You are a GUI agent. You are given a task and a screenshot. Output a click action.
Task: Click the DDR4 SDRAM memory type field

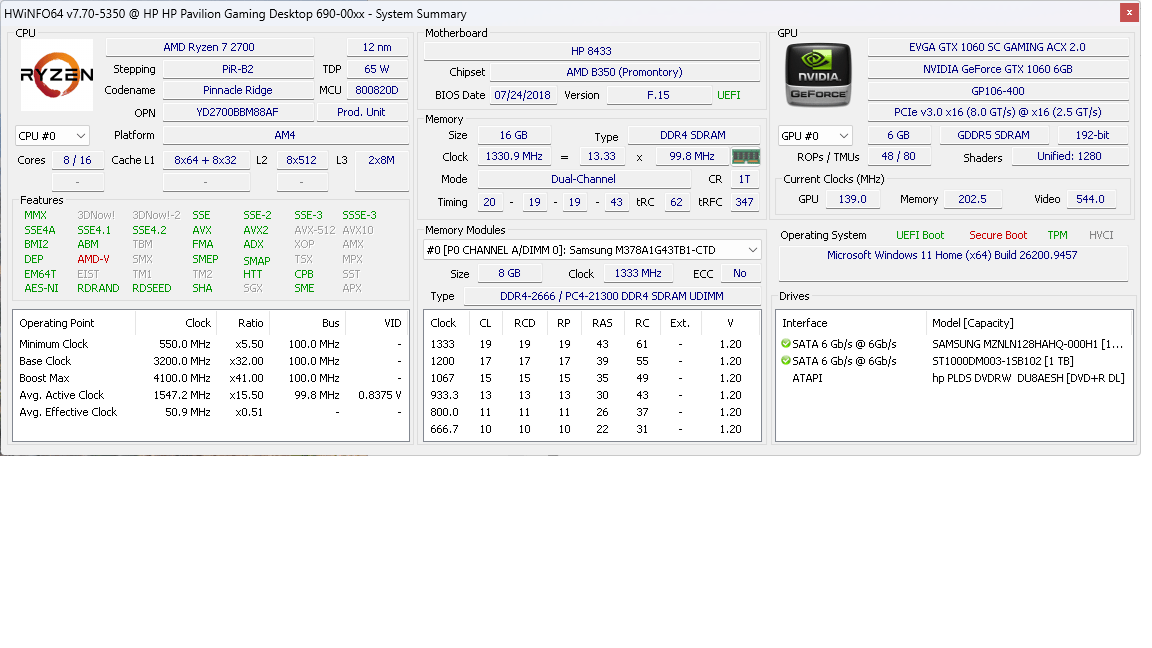click(x=693, y=135)
